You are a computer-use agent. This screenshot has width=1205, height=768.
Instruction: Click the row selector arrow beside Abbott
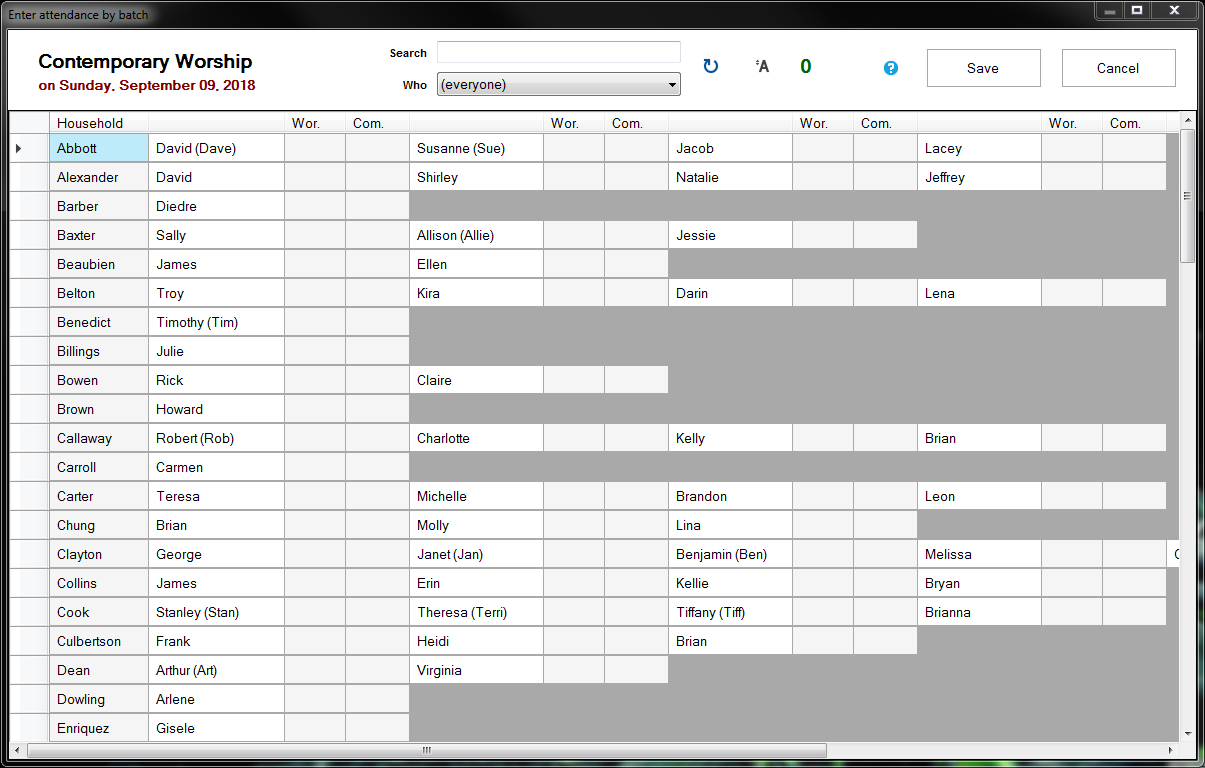coord(19,149)
